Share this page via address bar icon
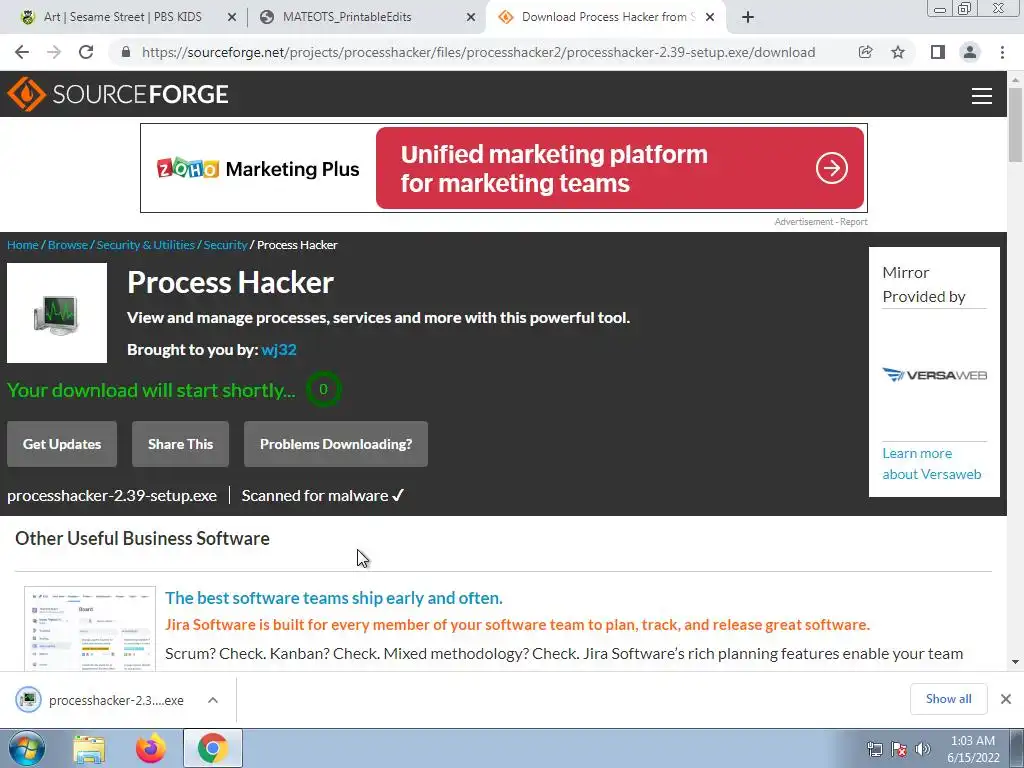 point(865,52)
